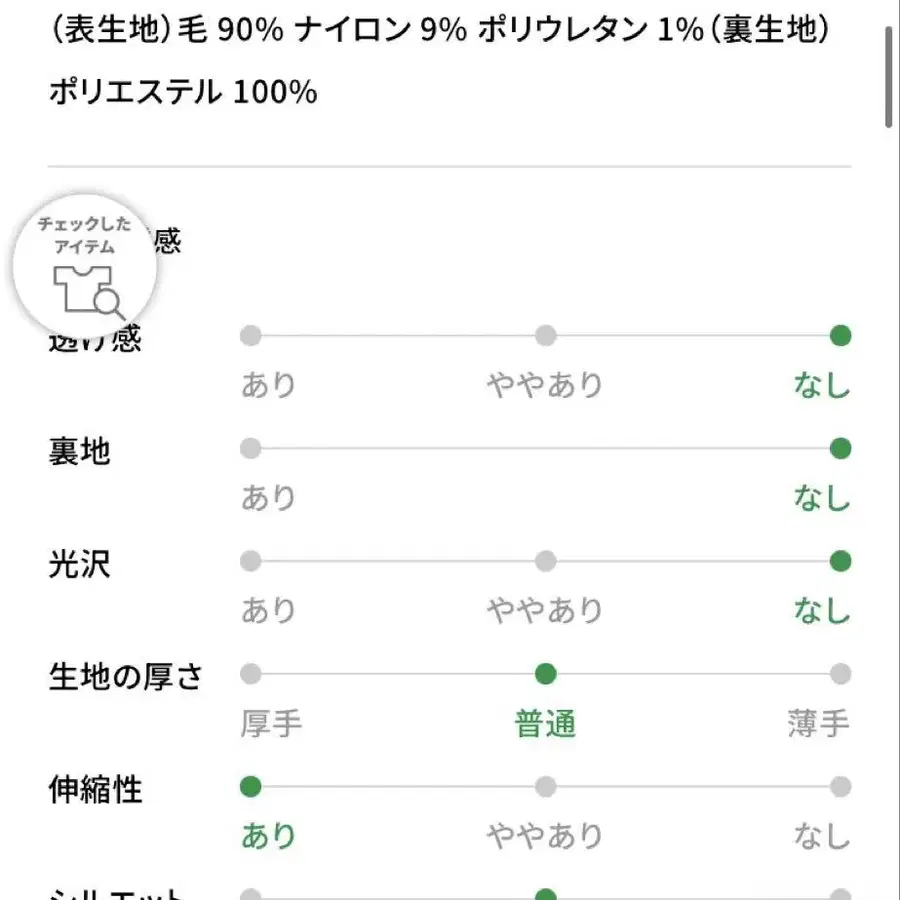Click the green 生地の厚さ '普通' dot

coord(545,674)
